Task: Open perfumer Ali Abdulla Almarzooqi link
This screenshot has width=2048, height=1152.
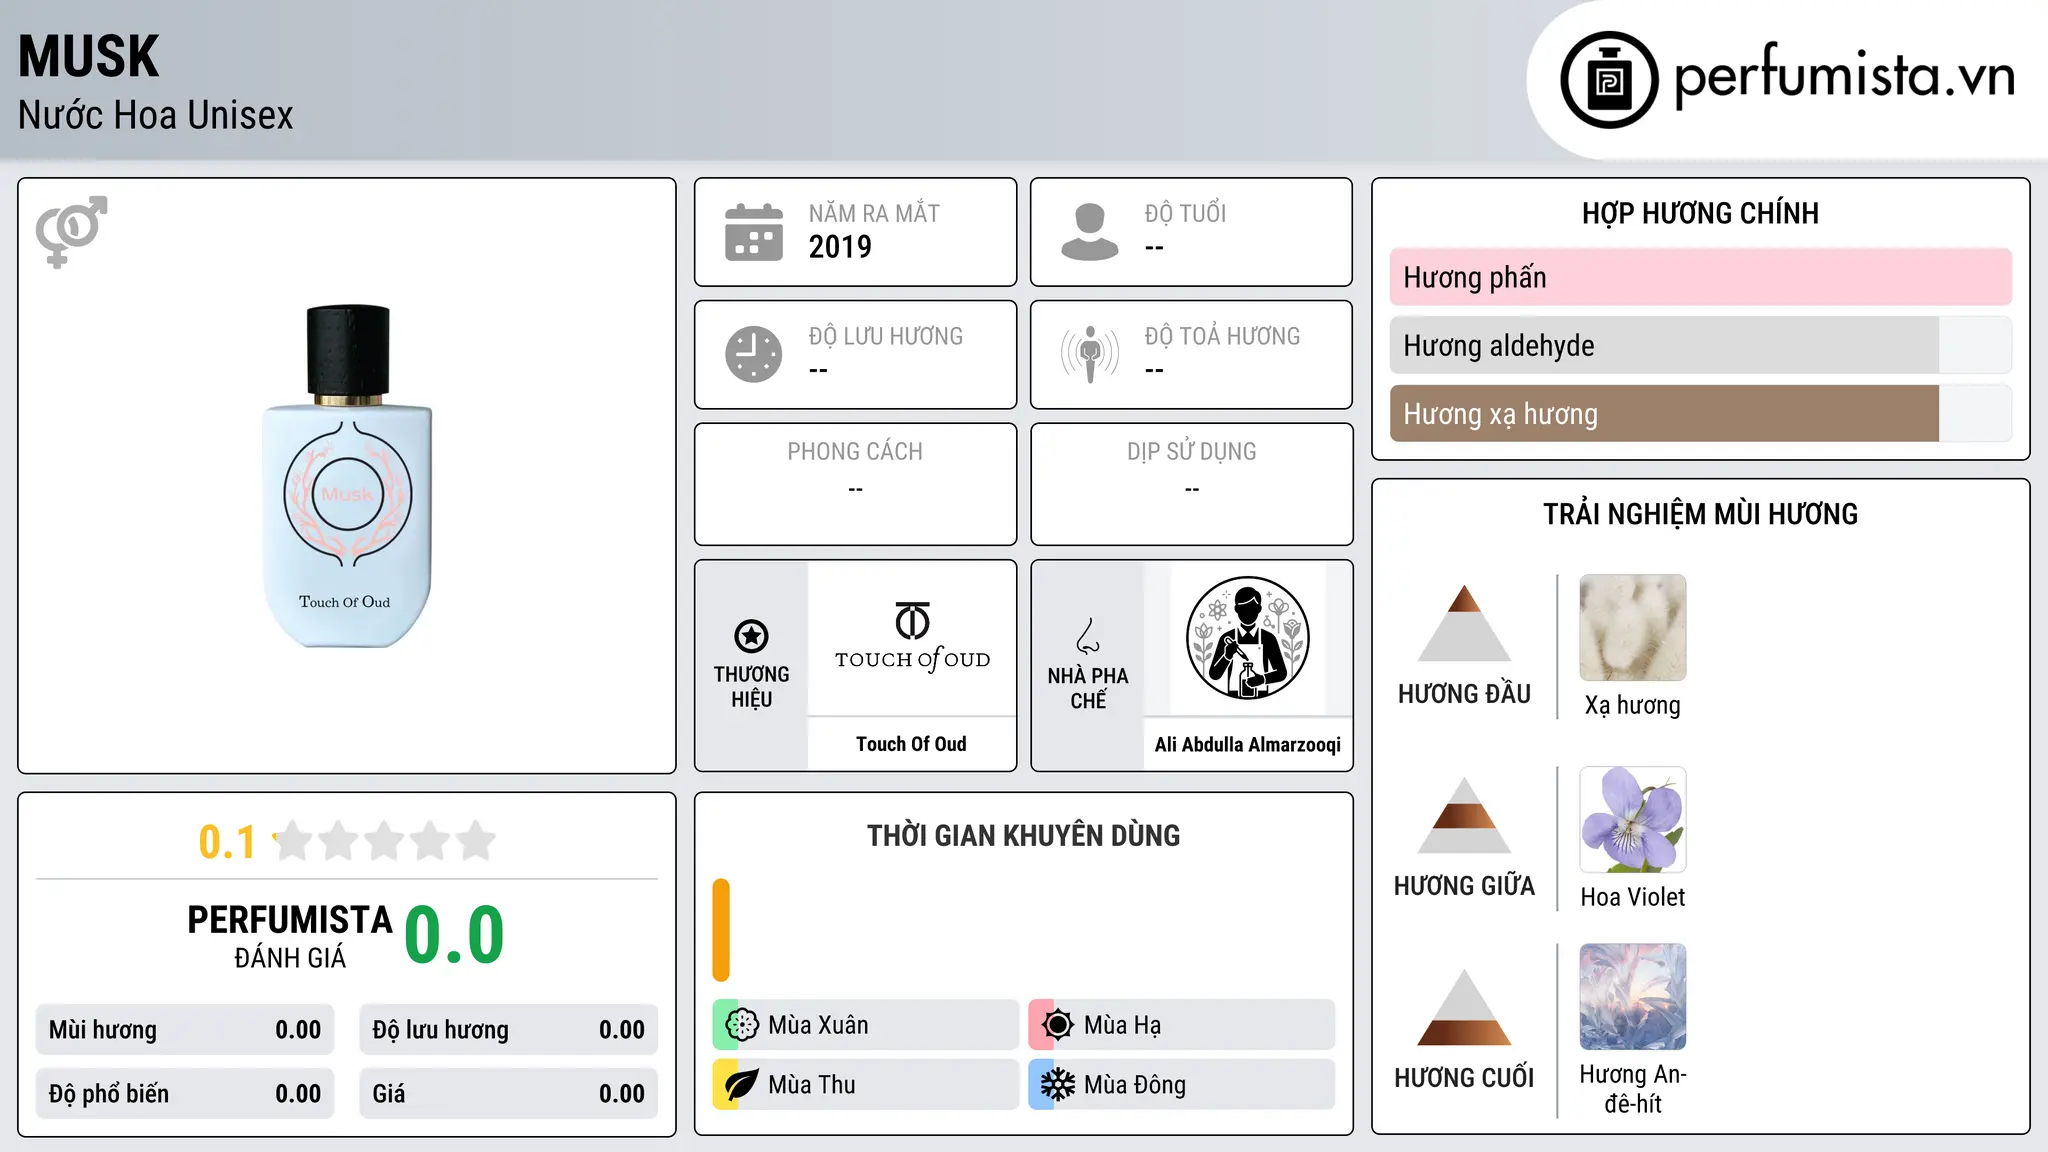Action: (x=1248, y=744)
